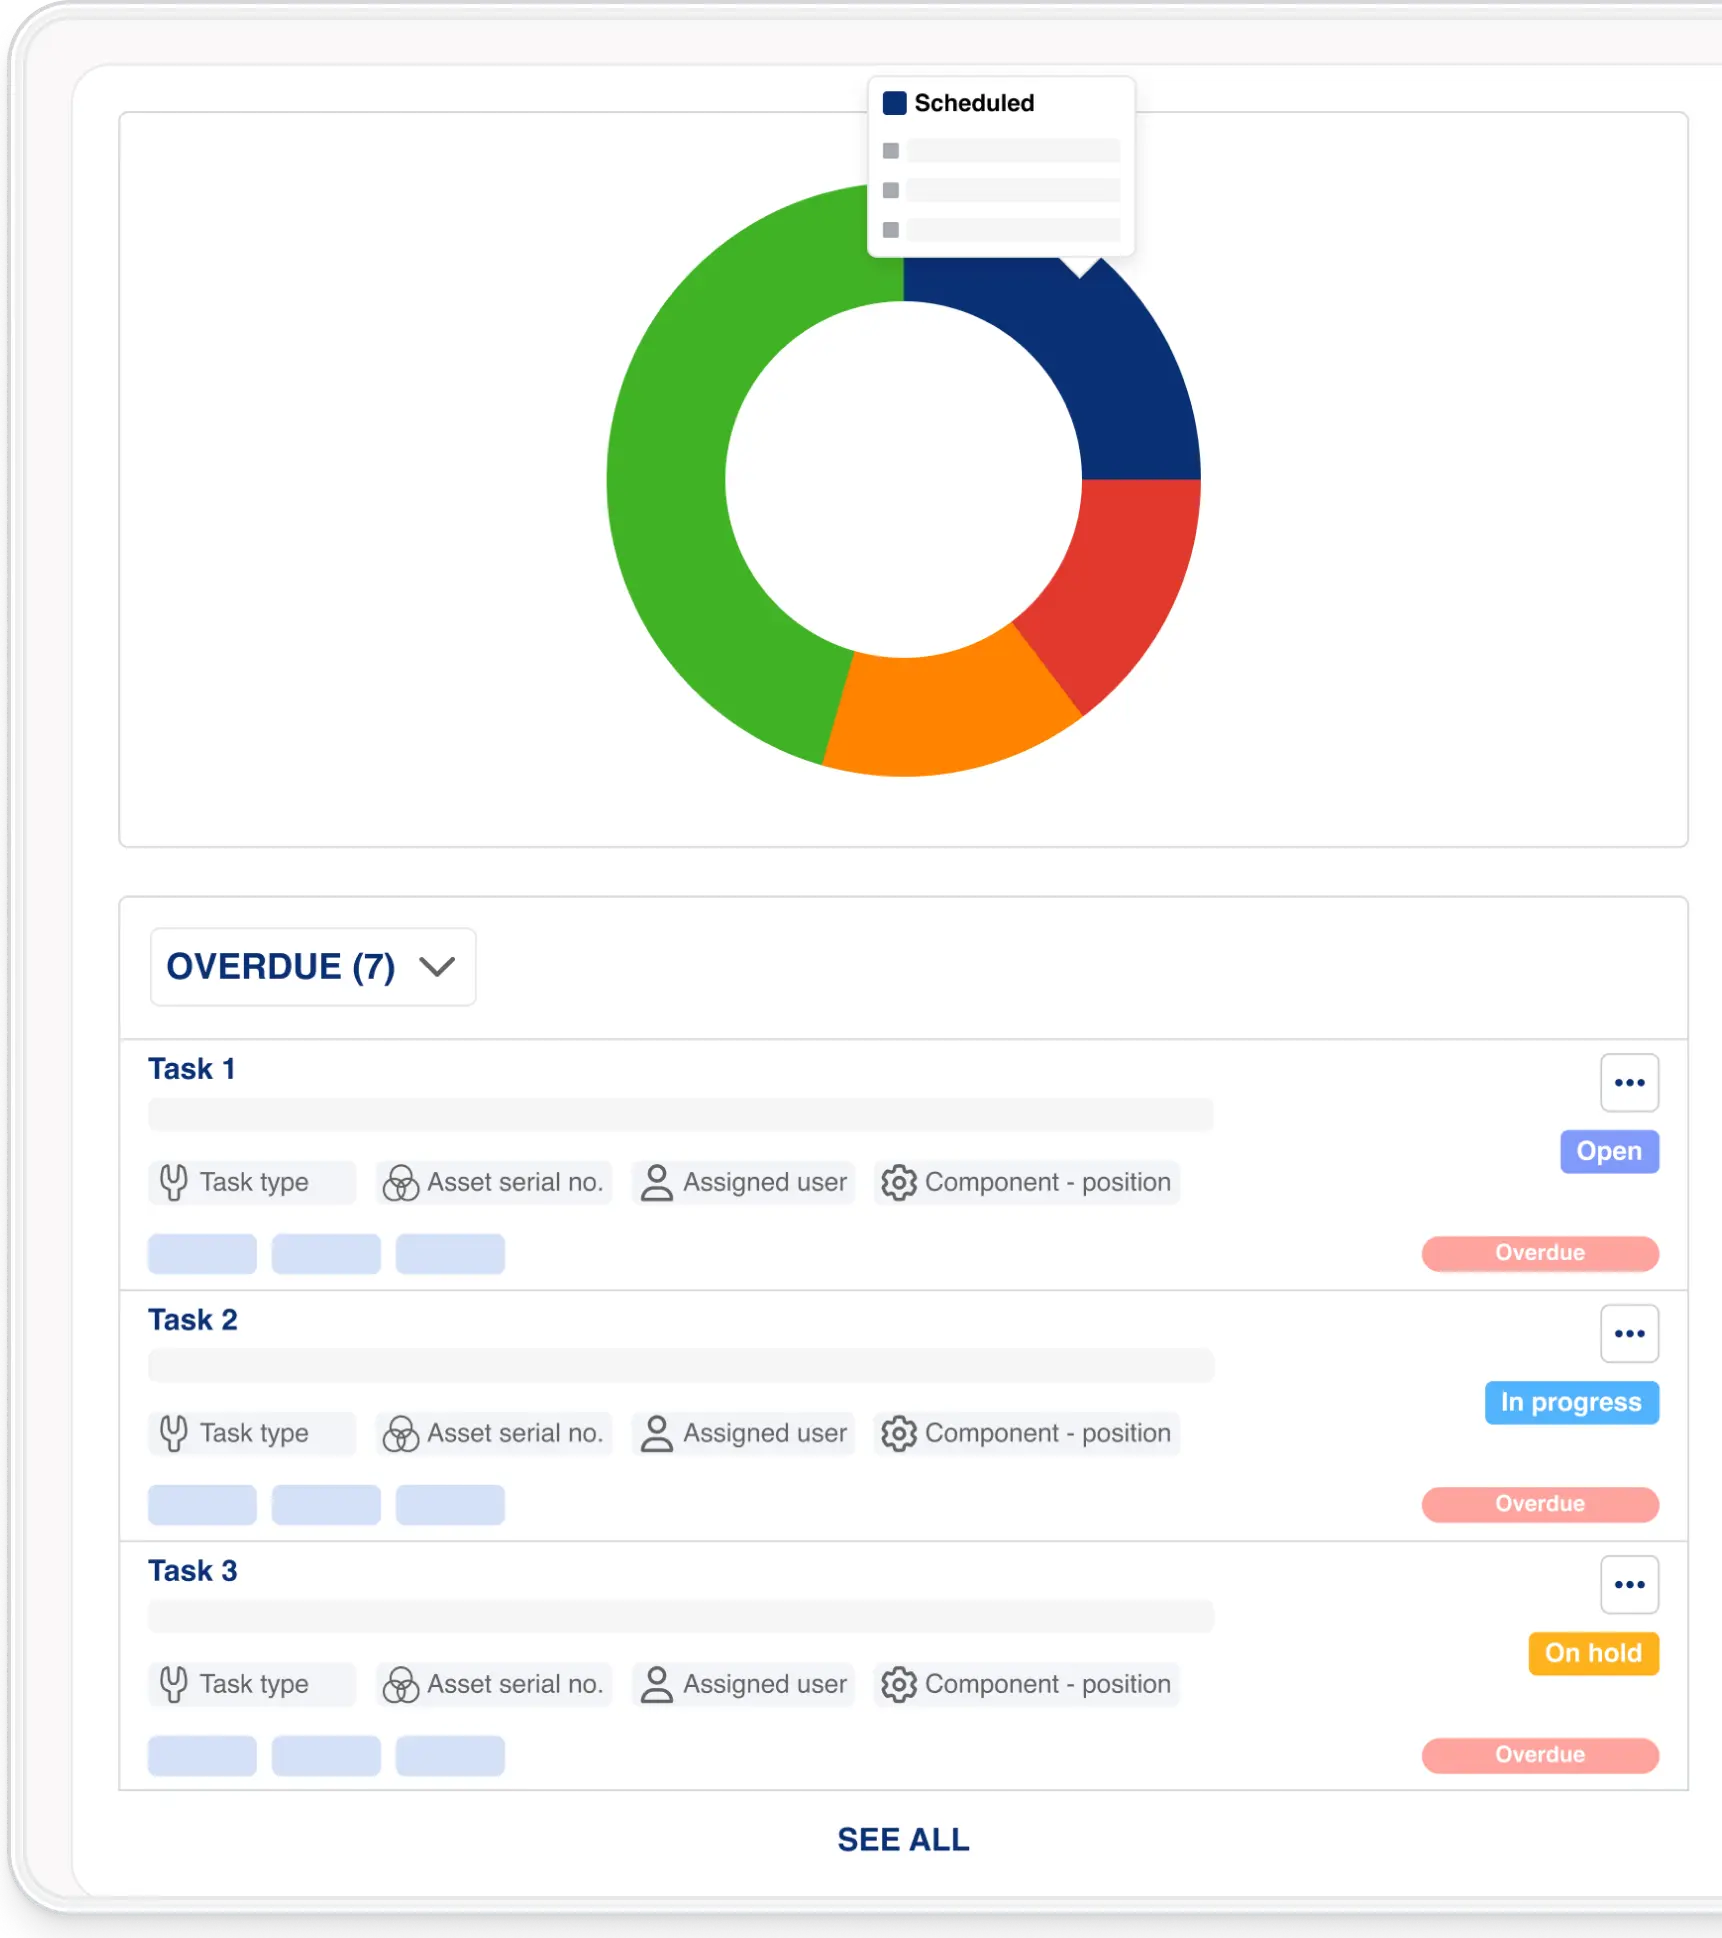The width and height of the screenshot is (1722, 1938).
Task: Click the Scheduled legend swatch in tooltip
Action: click(894, 103)
